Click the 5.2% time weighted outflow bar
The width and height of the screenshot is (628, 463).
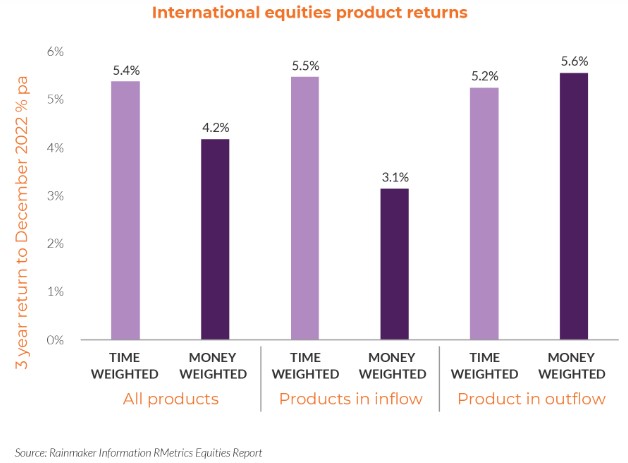click(x=485, y=214)
